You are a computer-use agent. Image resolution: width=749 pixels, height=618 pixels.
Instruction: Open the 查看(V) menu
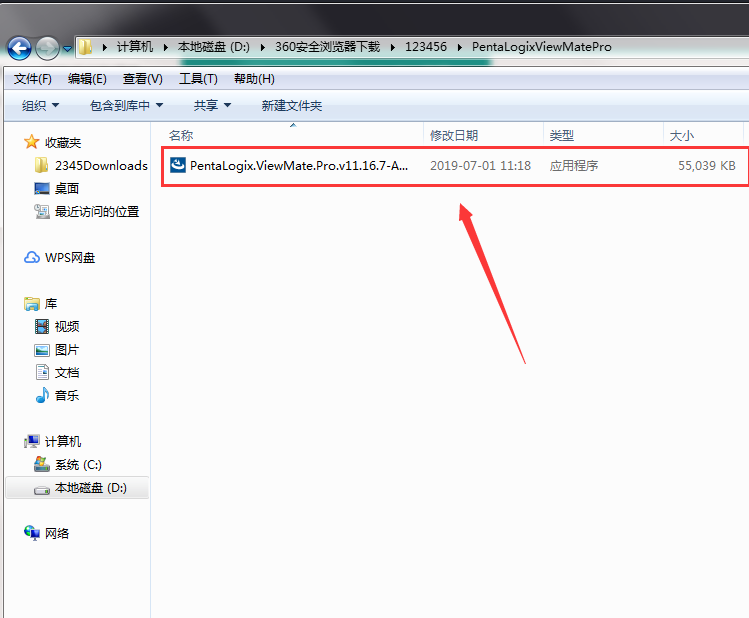[142, 79]
